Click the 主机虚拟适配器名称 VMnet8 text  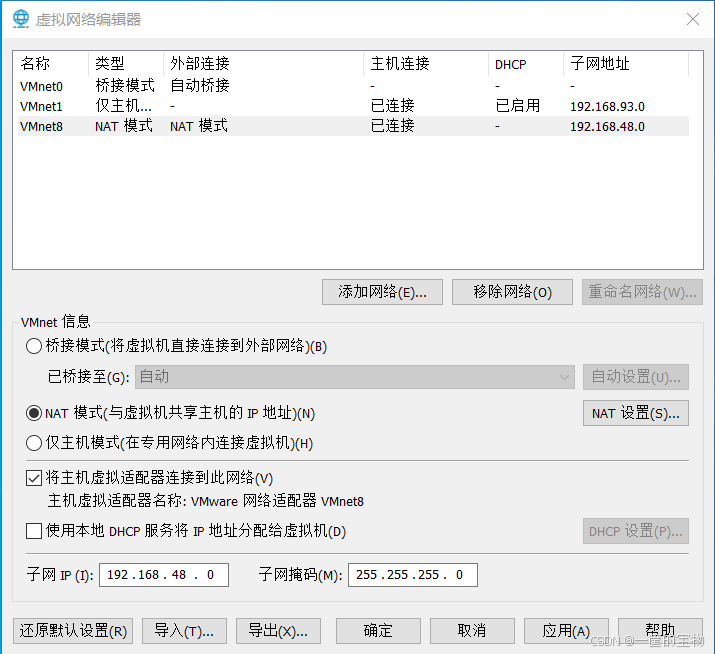[206, 501]
